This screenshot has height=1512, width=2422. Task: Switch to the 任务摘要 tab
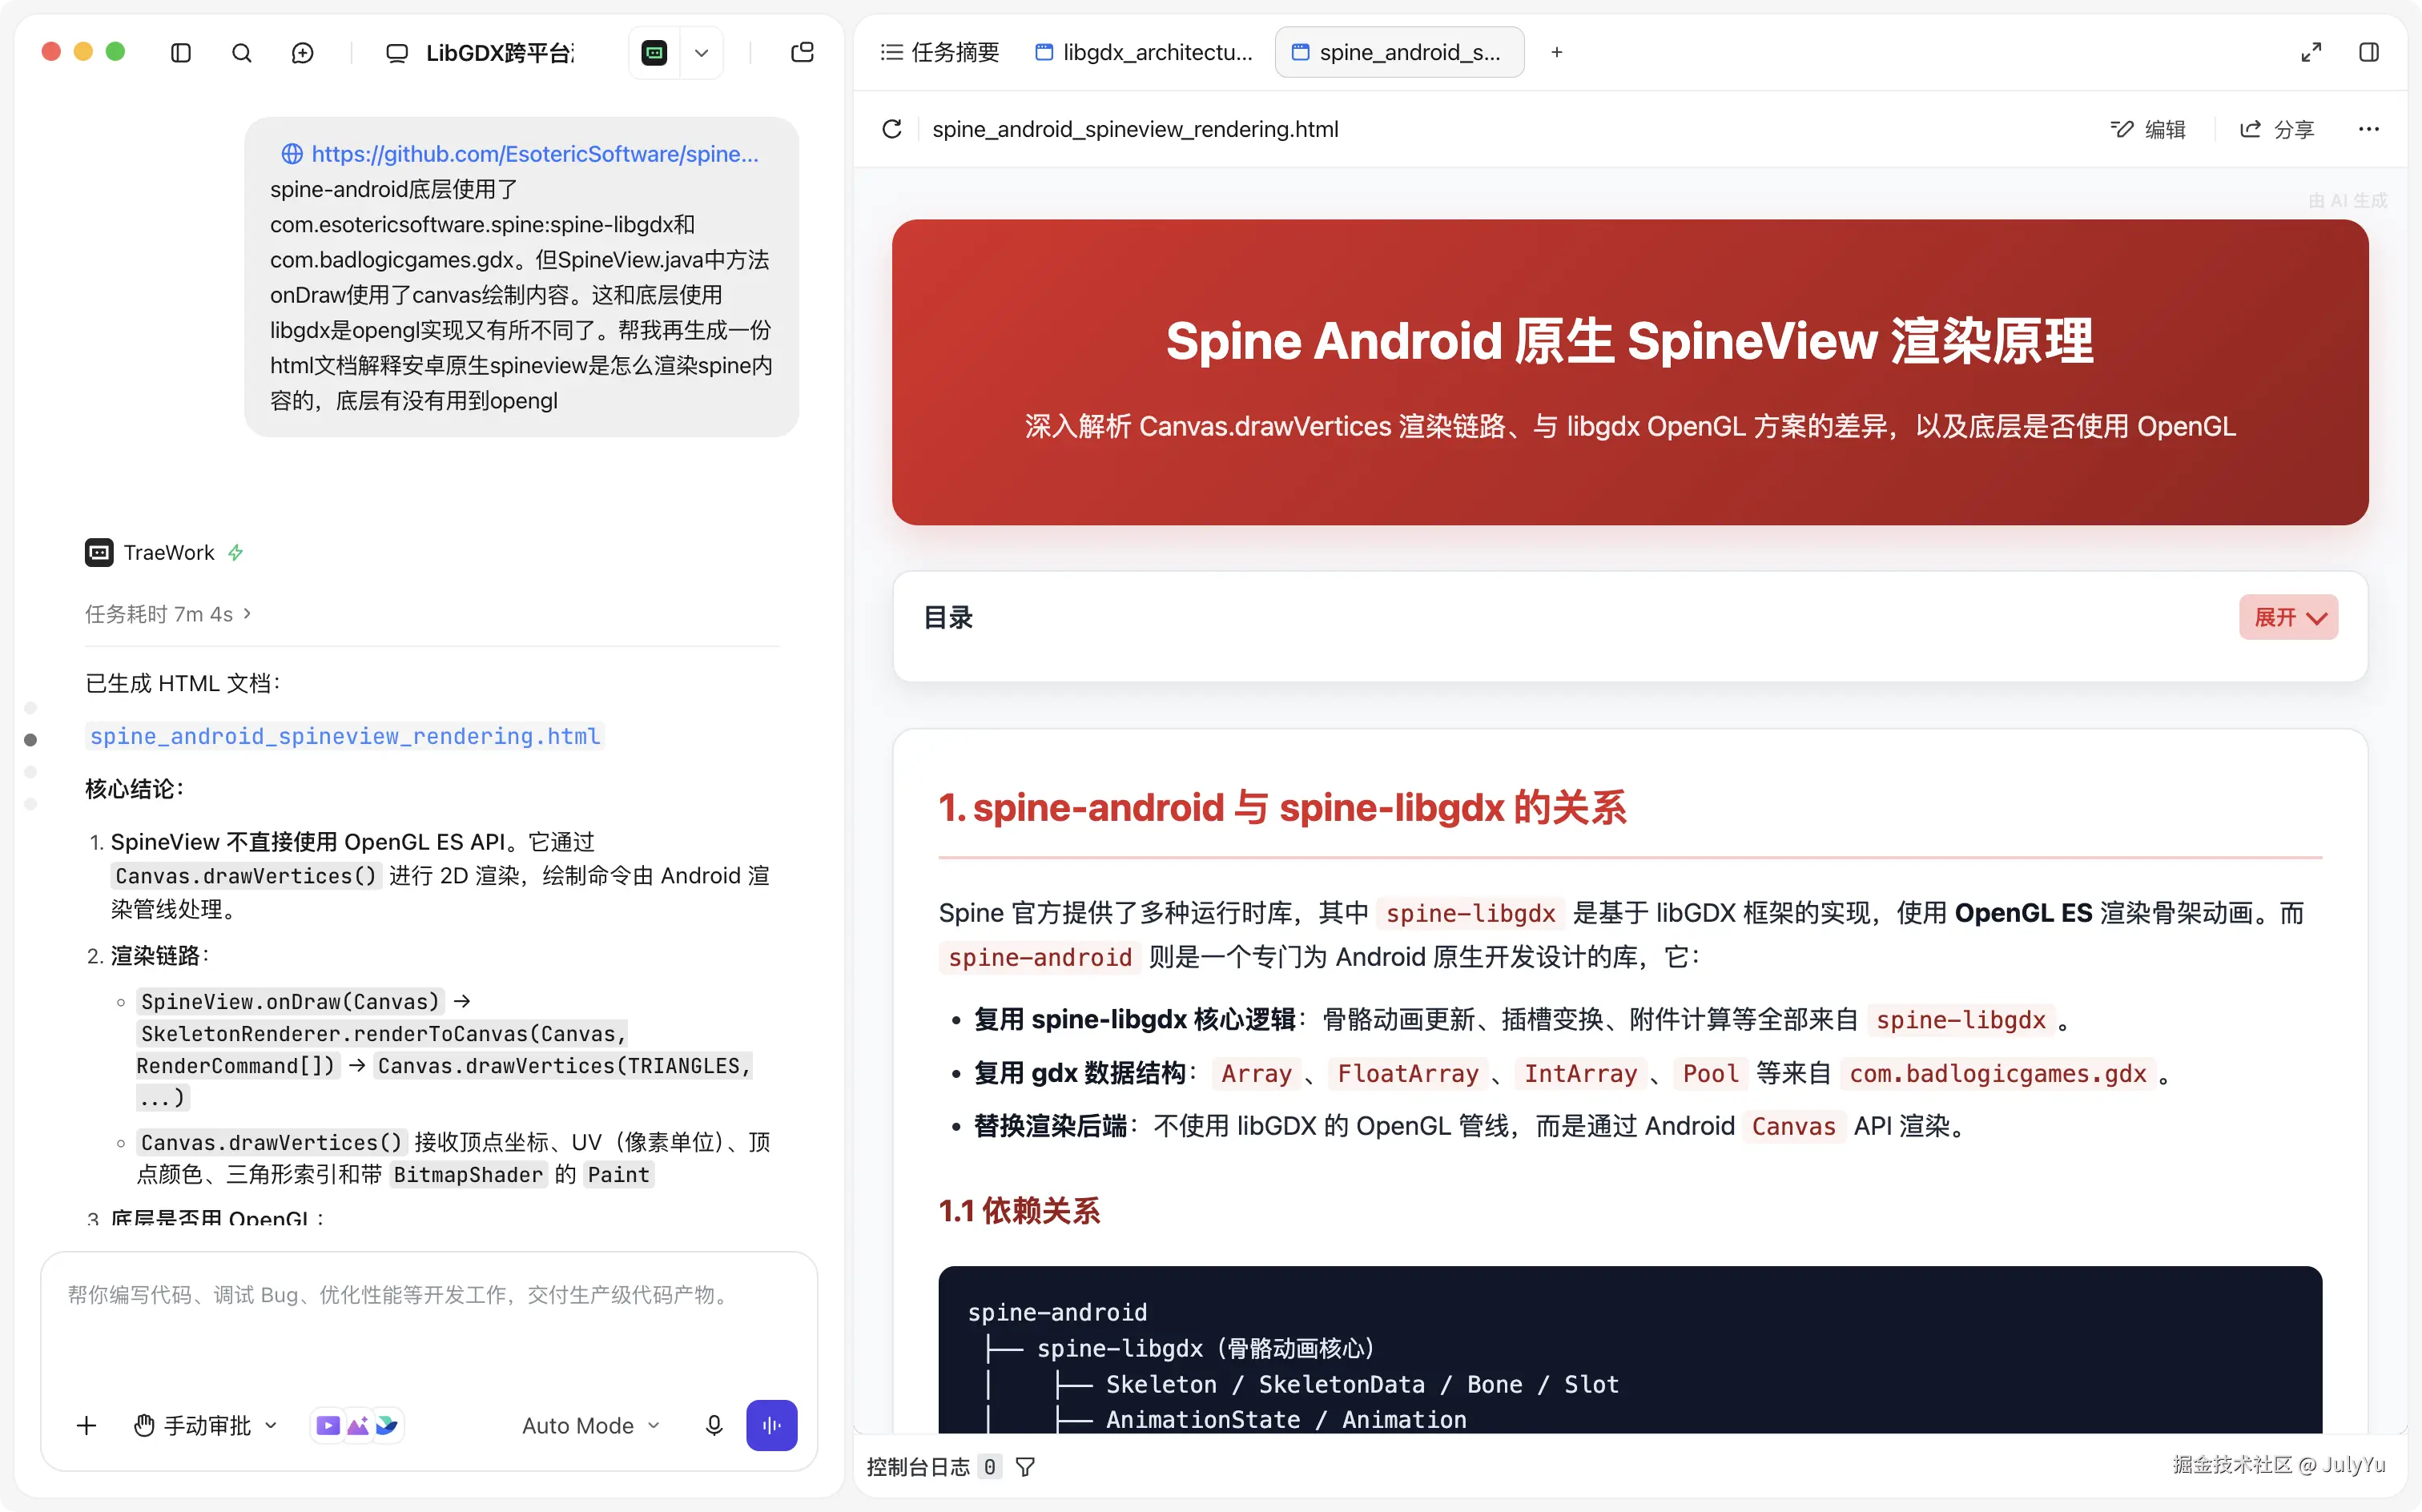(x=940, y=52)
